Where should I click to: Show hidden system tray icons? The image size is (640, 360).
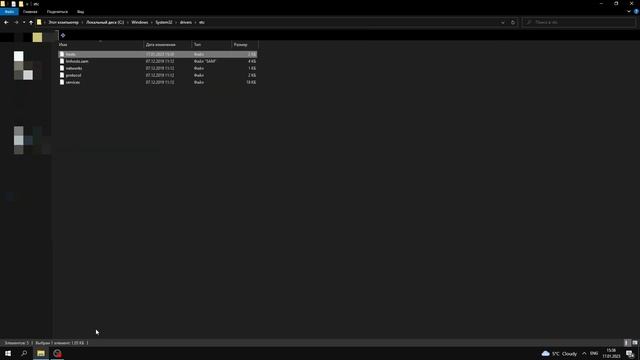(584, 353)
